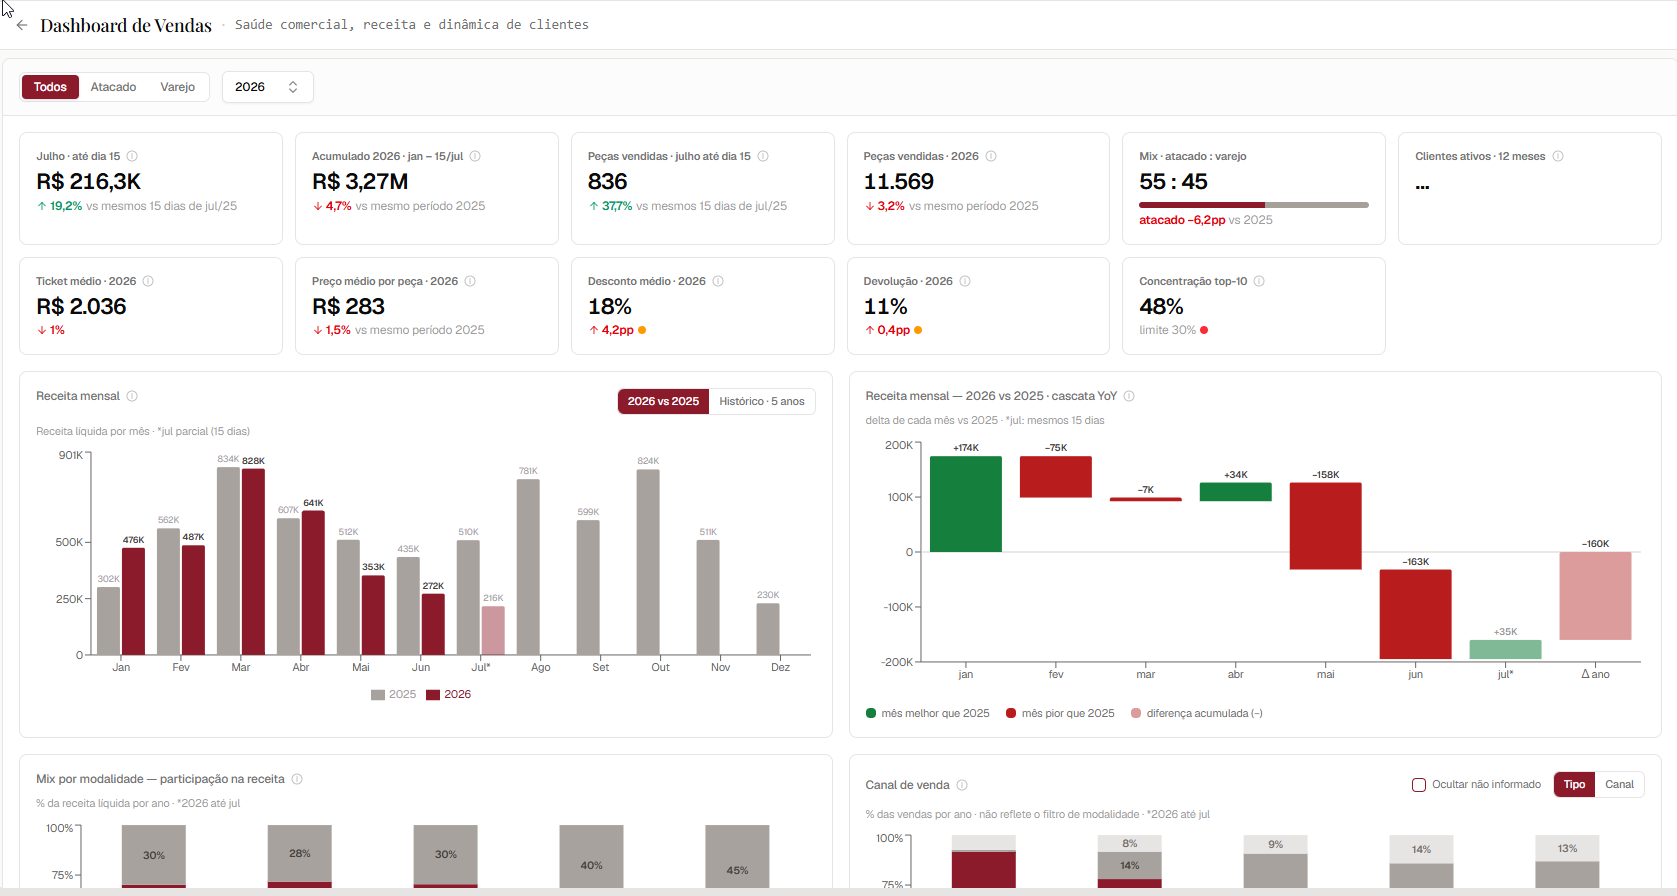Click R$ 2.036 ticket médio value

click(x=81, y=307)
